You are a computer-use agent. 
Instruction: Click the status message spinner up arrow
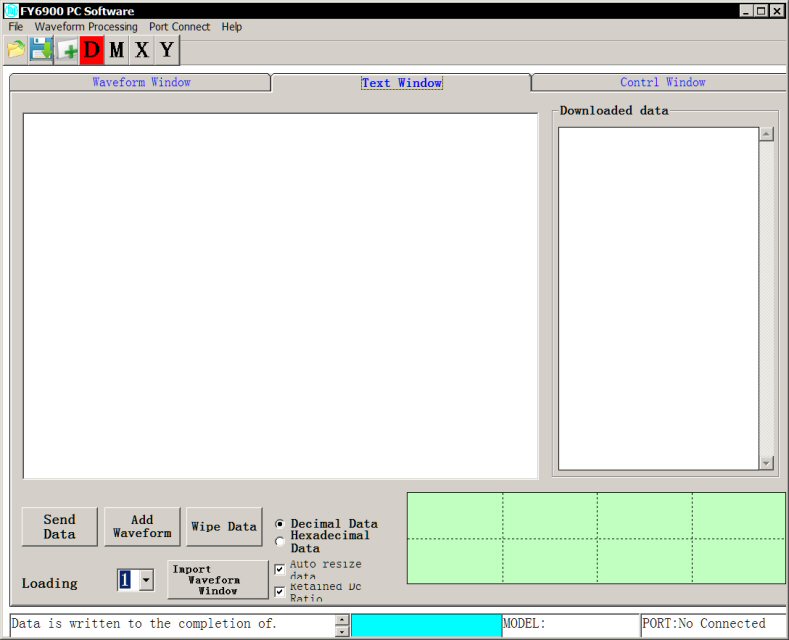coord(342,620)
